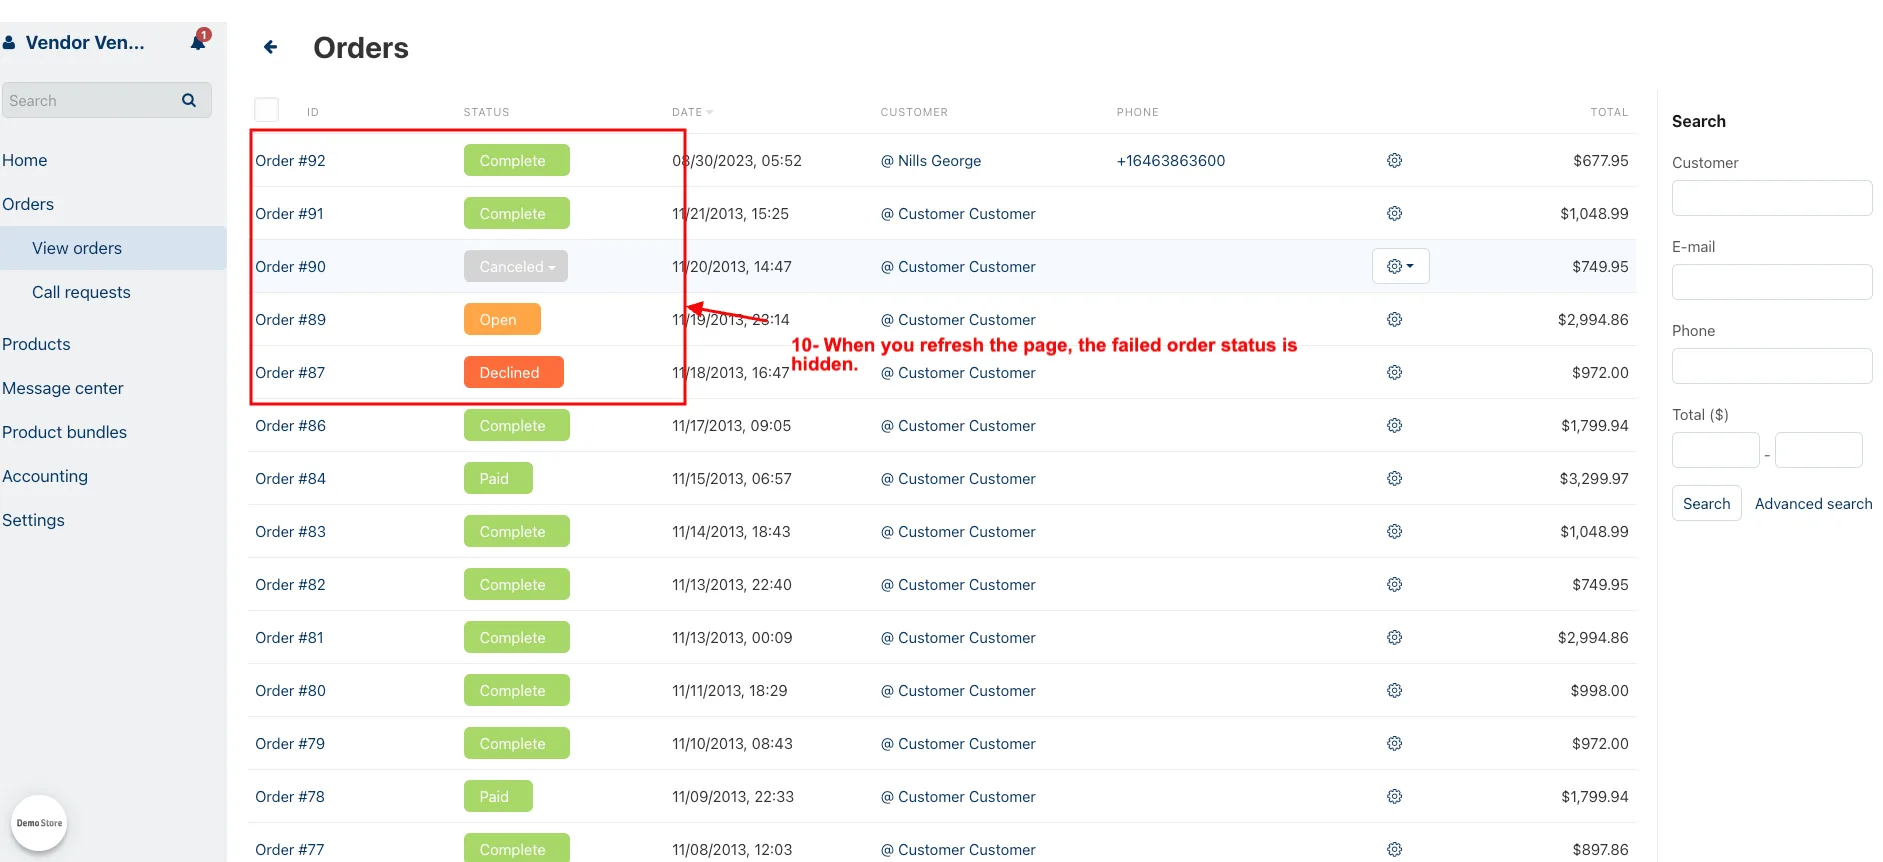
Task: Open gear dropdown button for Order #90
Action: (x=1400, y=266)
